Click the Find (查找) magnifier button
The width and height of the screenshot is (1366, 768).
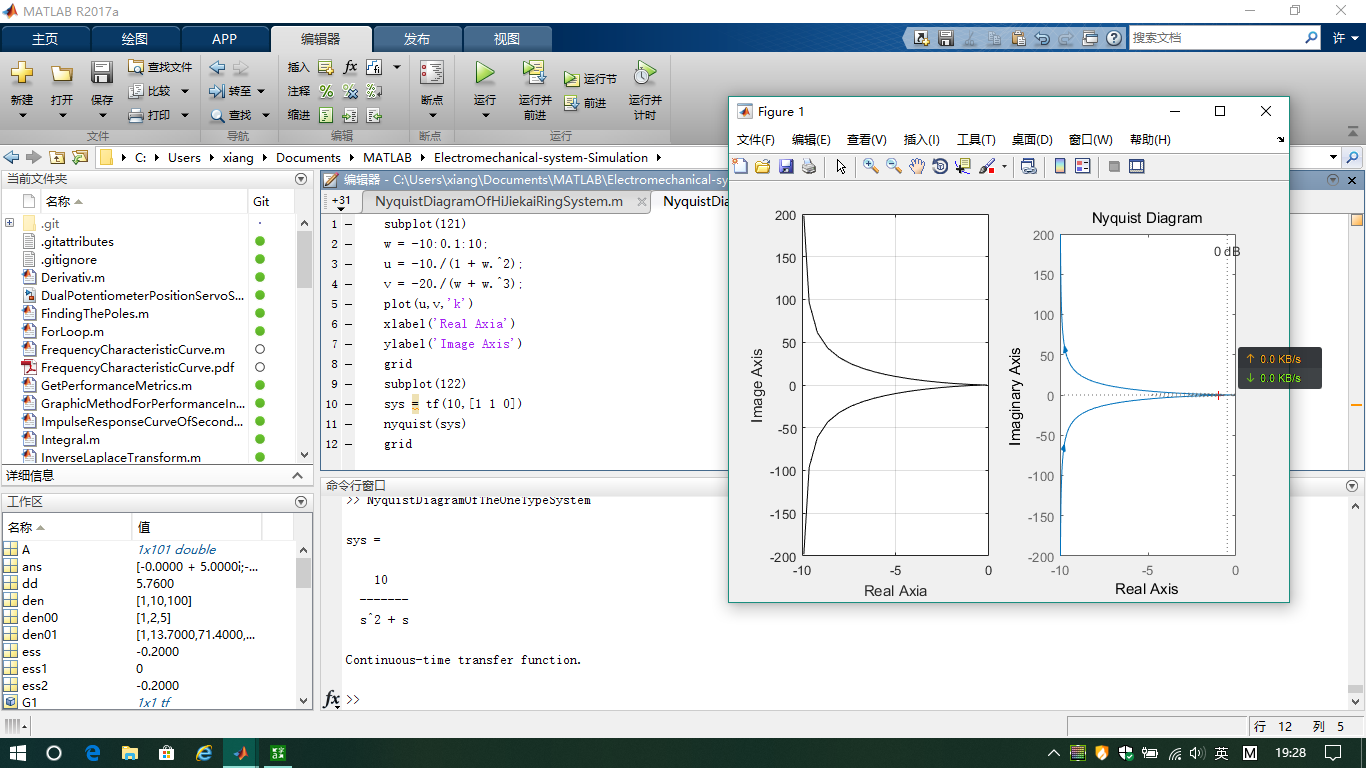click(x=231, y=115)
